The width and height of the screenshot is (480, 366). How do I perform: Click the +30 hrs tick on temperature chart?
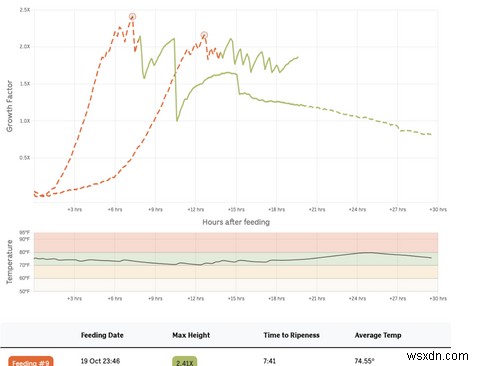(438, 298)
